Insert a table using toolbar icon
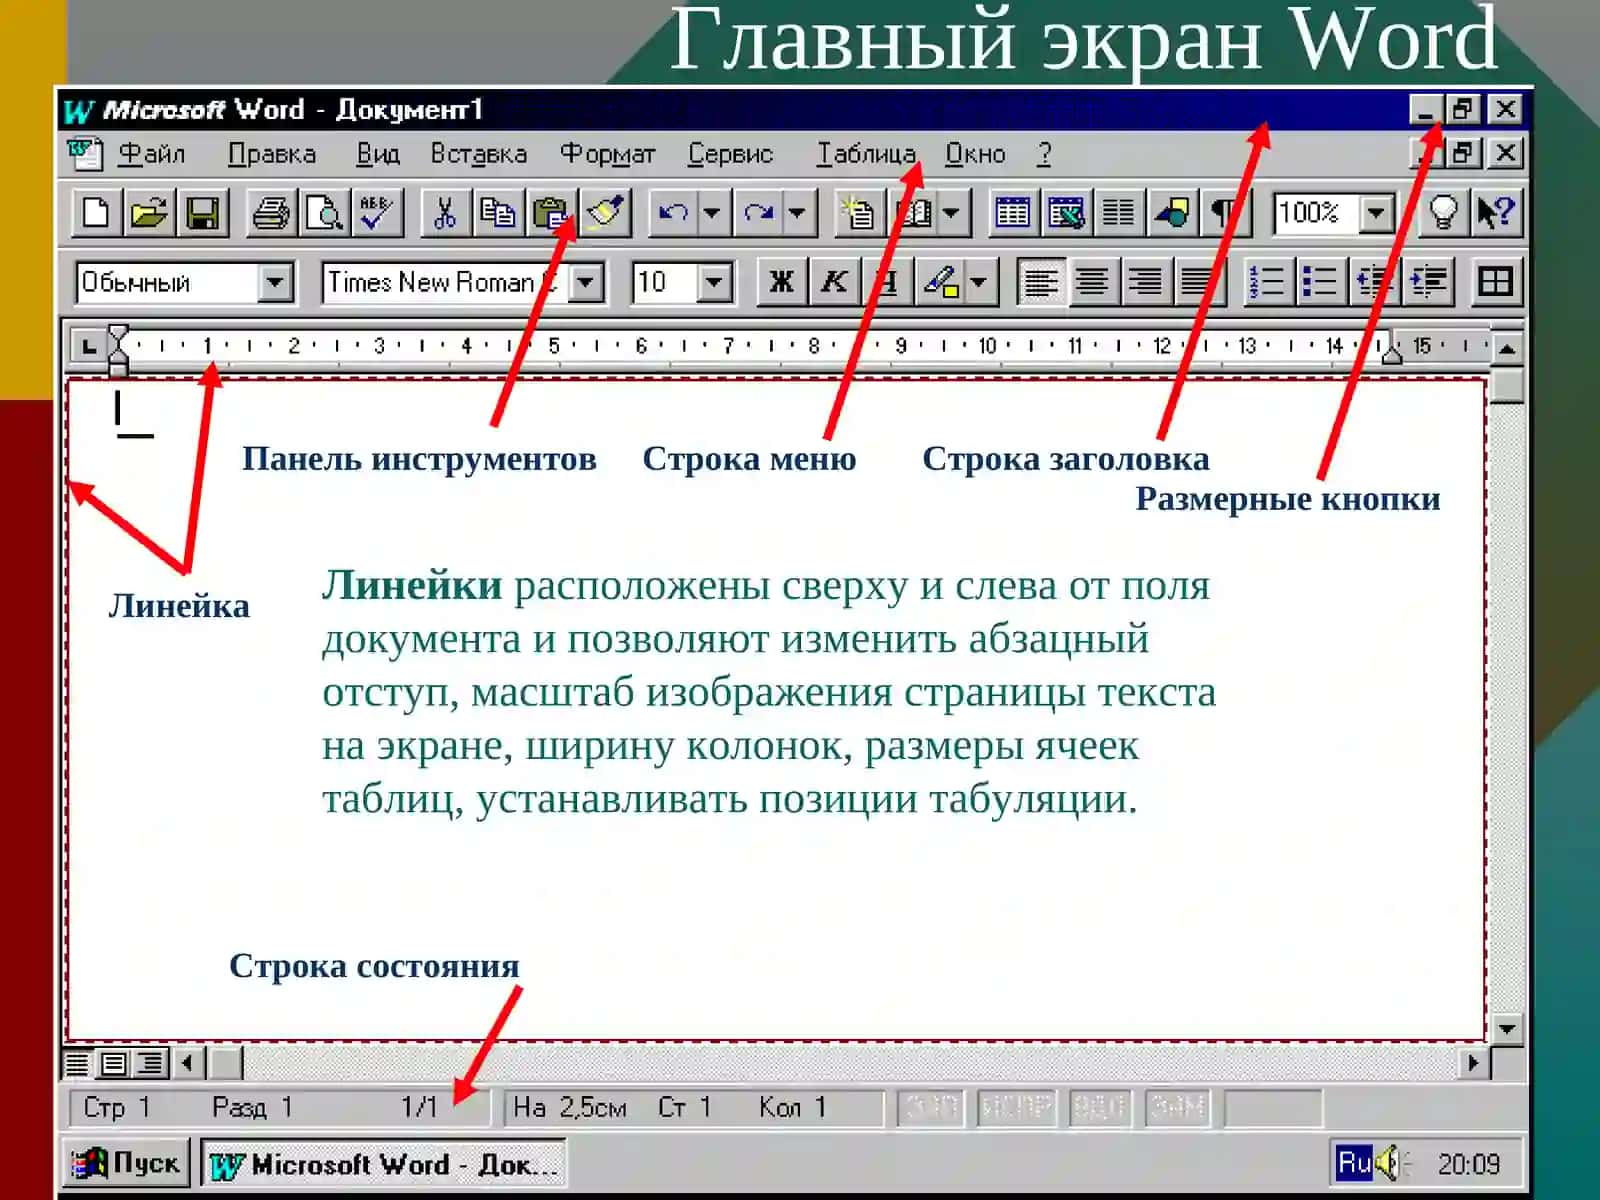Viewport: 1600px width, 1200px height. 1012,213
